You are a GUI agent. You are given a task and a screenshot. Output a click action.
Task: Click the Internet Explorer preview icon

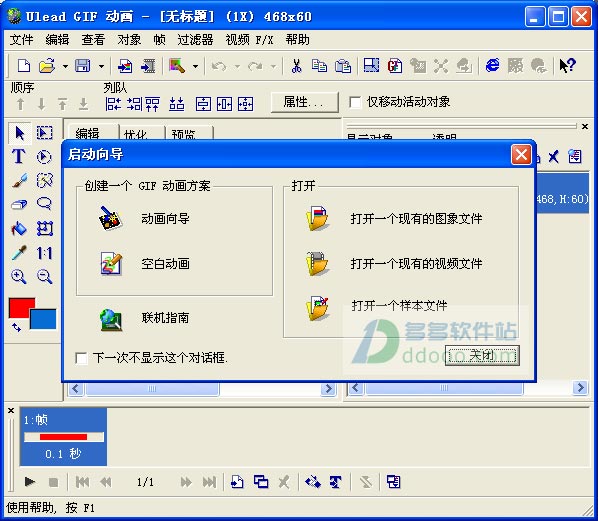[492, 66]
